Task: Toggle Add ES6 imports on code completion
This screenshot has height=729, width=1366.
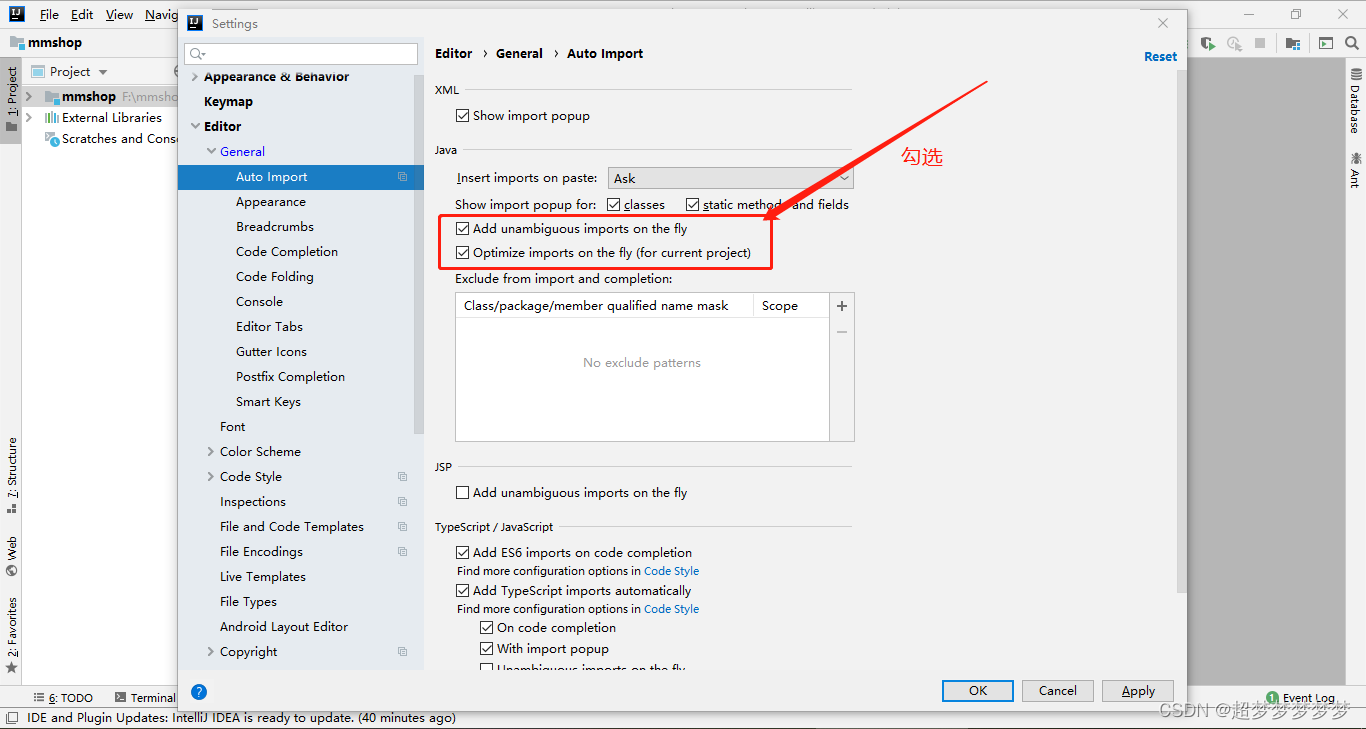Action: click(462, 553)
